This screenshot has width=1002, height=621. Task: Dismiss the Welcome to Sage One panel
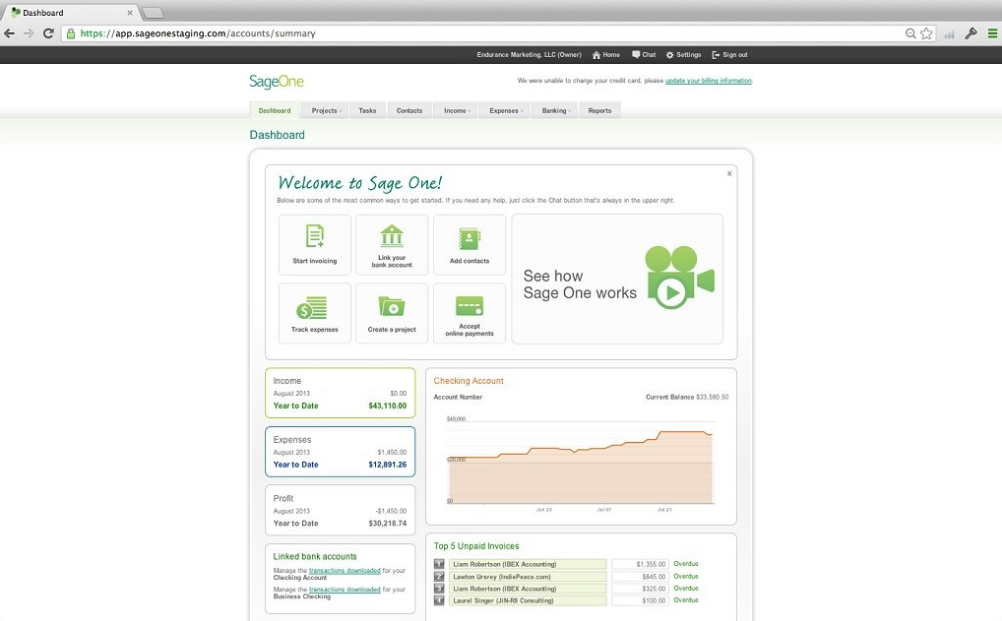729,173
